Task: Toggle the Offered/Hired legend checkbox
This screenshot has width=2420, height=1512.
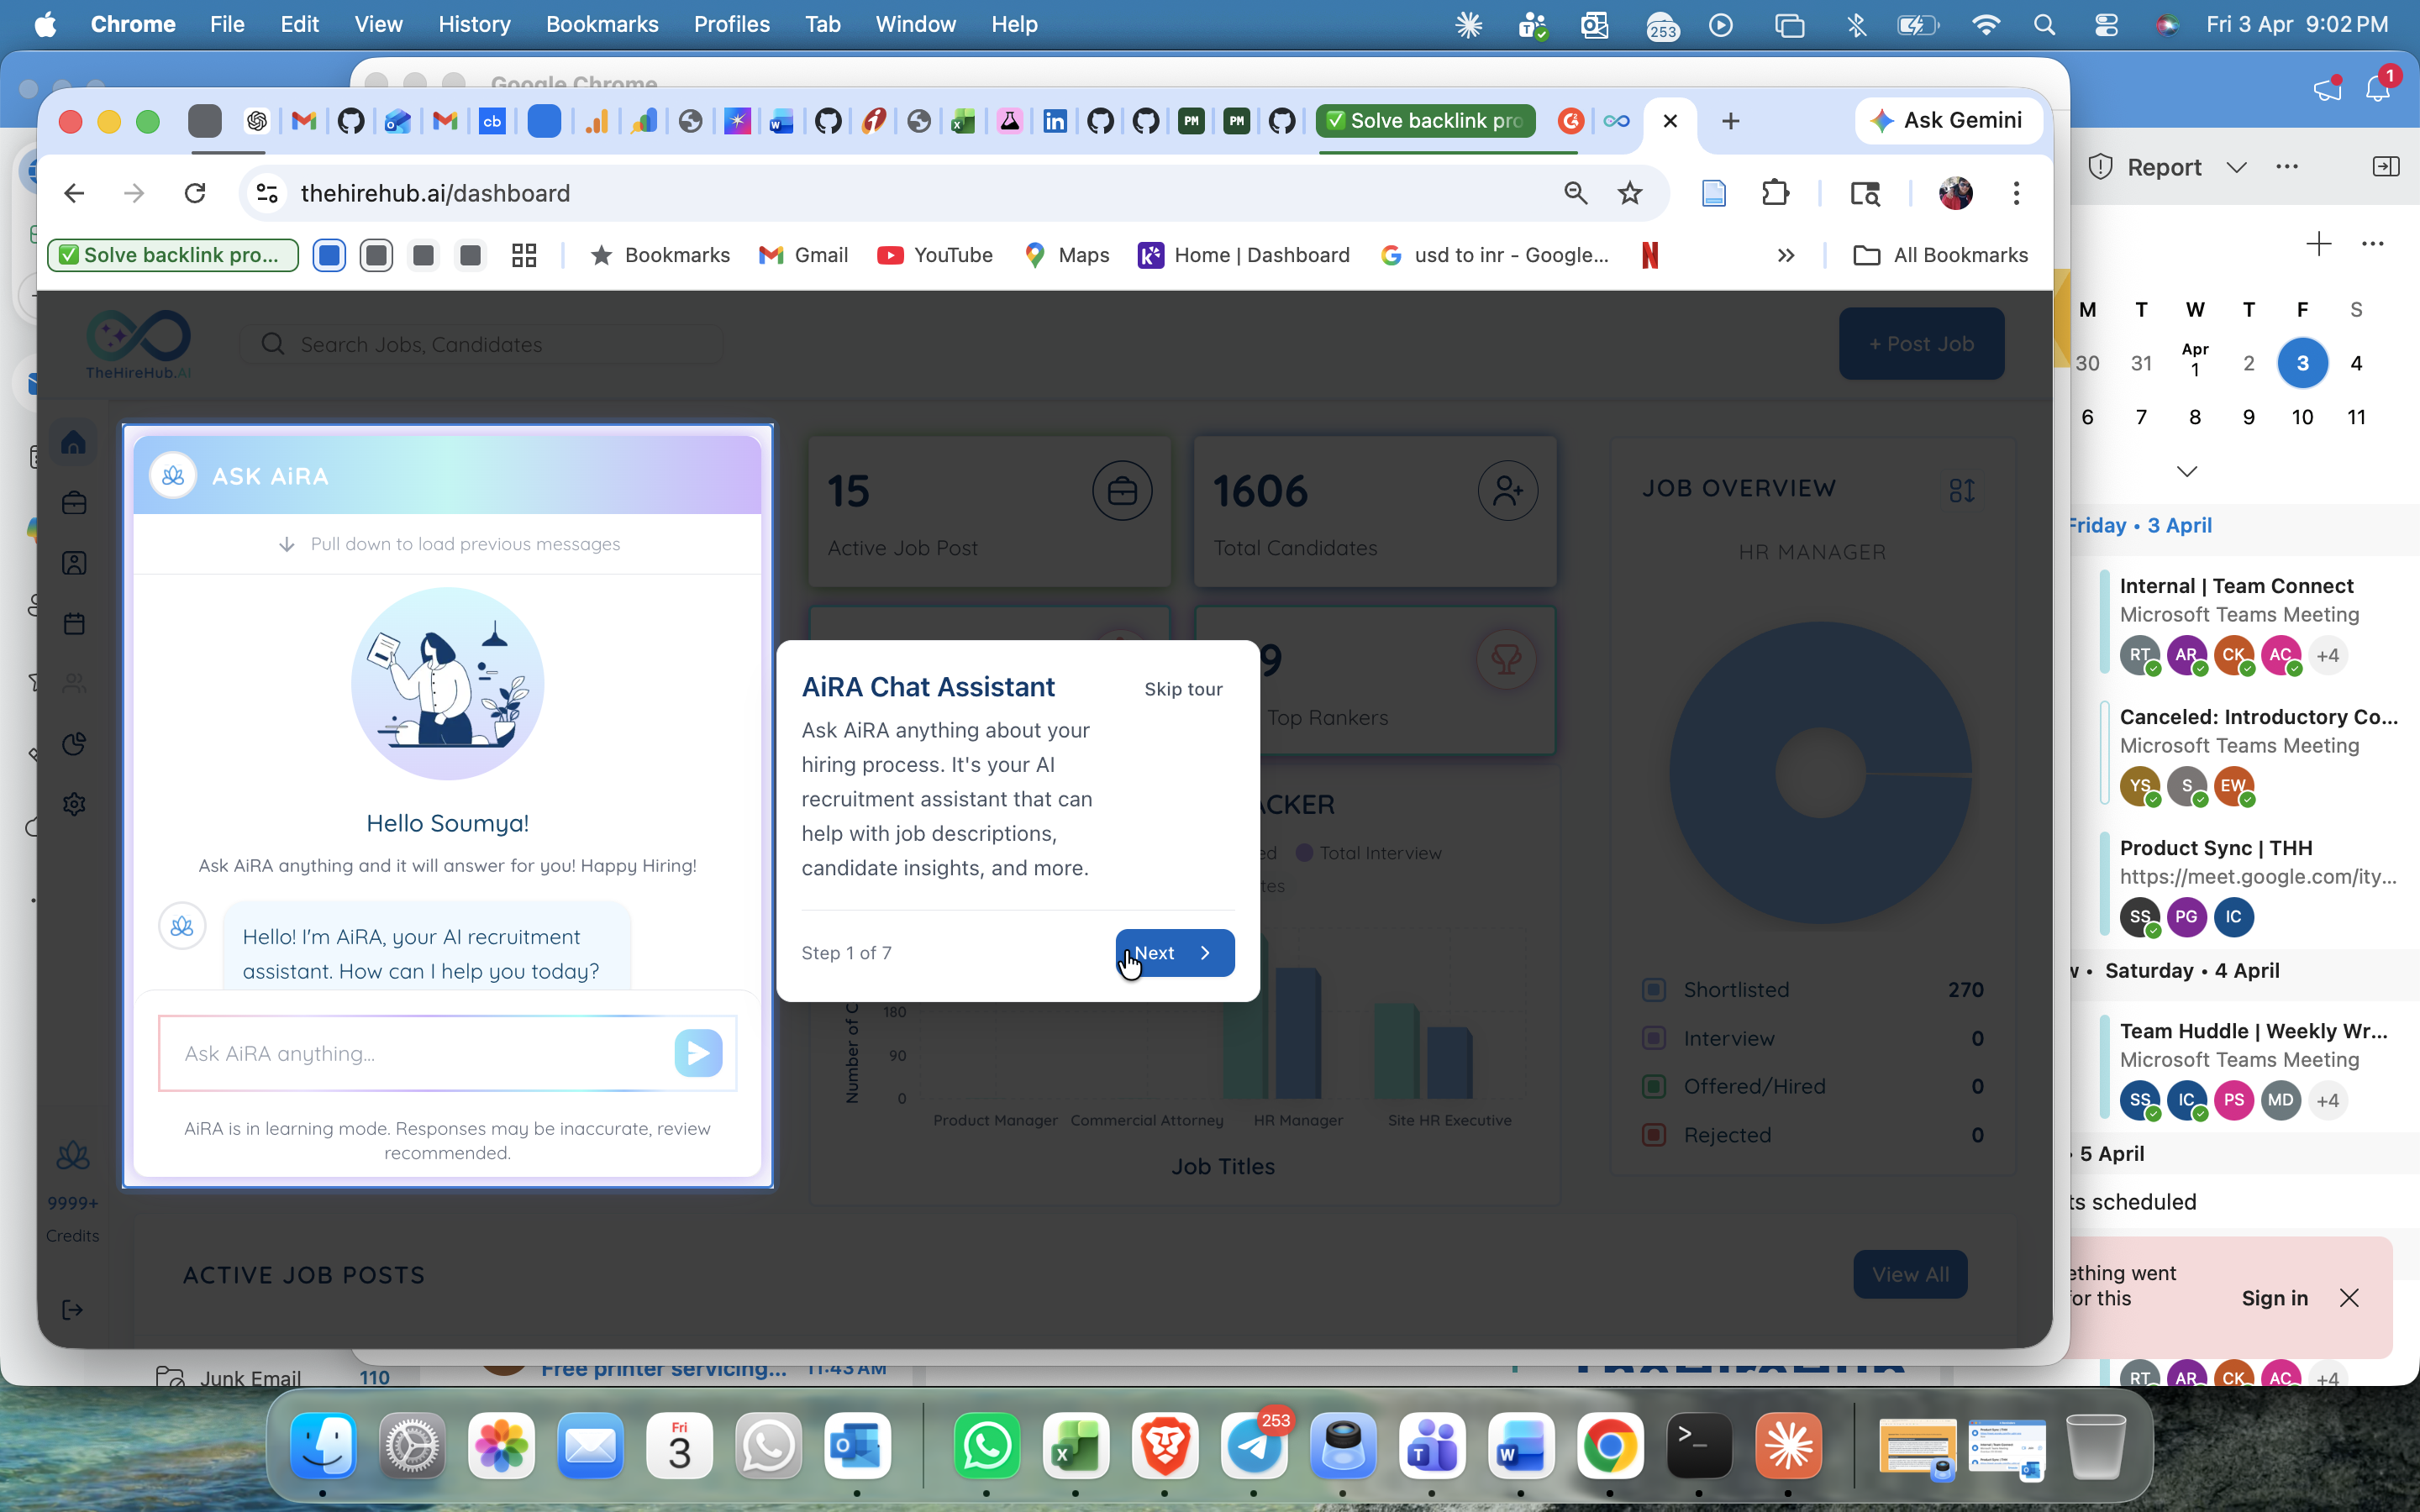Action: tap(1654, 1086)
